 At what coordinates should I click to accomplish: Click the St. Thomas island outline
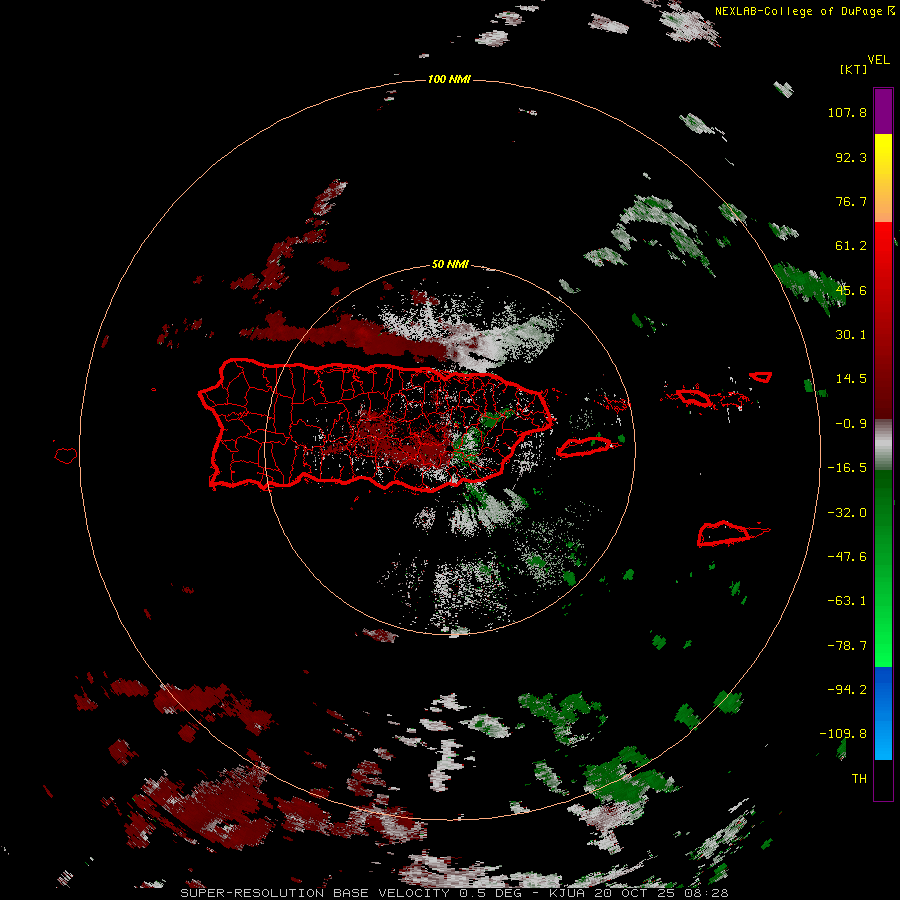pos(693,397)
